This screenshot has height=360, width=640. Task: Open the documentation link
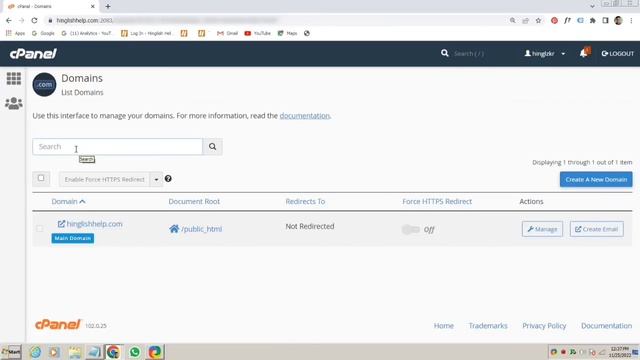click(304, 116)
